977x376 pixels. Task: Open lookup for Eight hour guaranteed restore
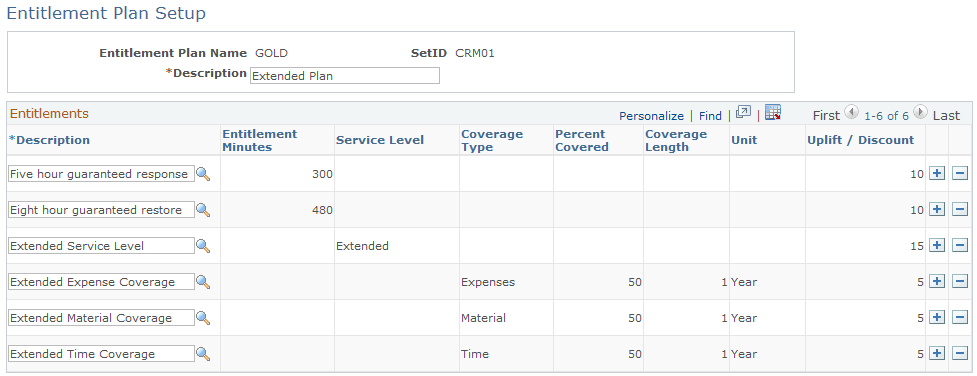(203, 210)
